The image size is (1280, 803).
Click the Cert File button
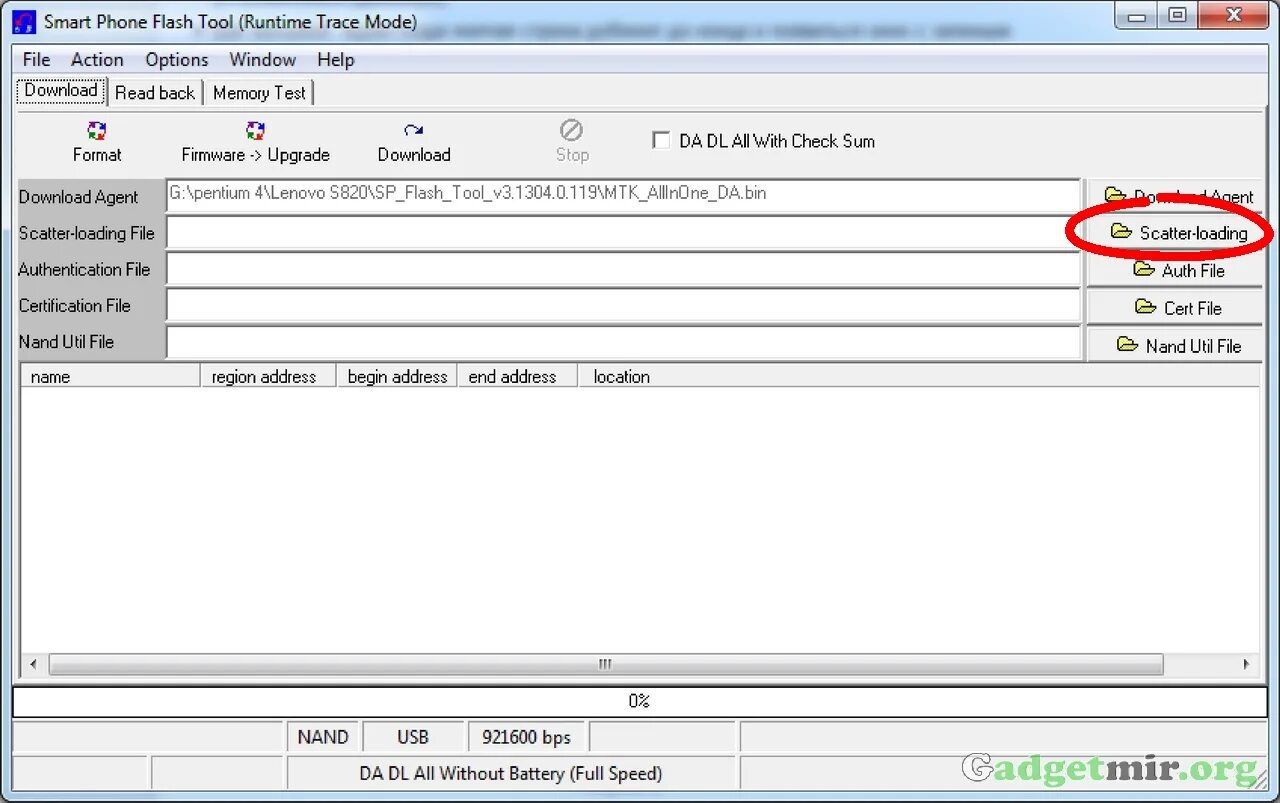pyautogui.click(x=1175, y=308)
